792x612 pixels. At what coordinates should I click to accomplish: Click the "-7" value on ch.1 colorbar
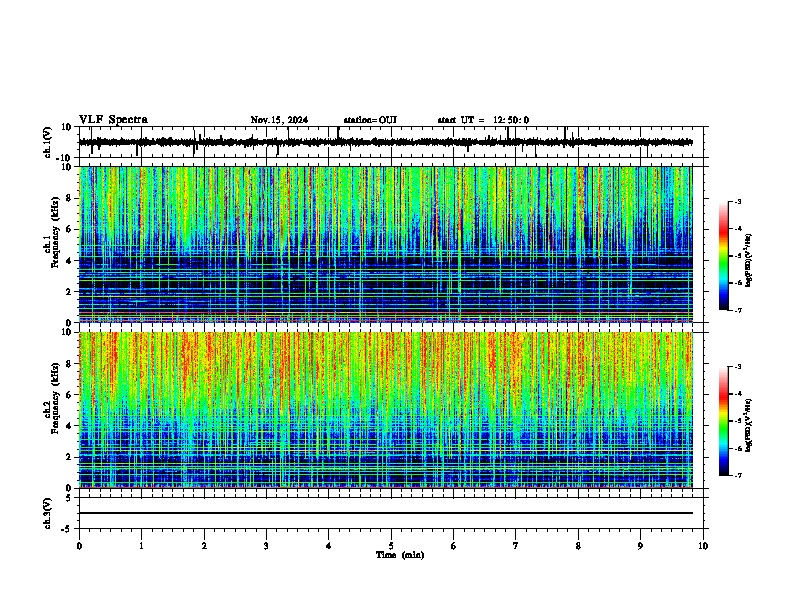[737, 310]
